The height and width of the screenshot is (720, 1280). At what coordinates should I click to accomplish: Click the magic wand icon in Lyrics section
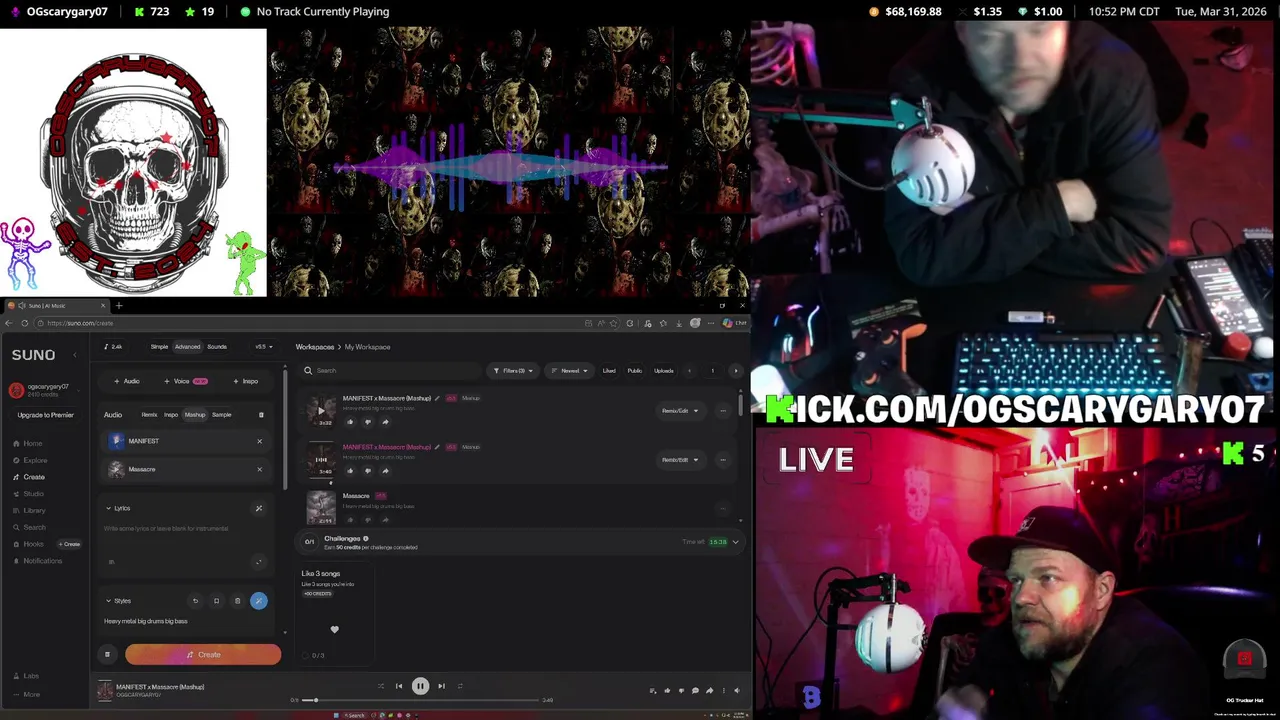[x=258, y=508]
